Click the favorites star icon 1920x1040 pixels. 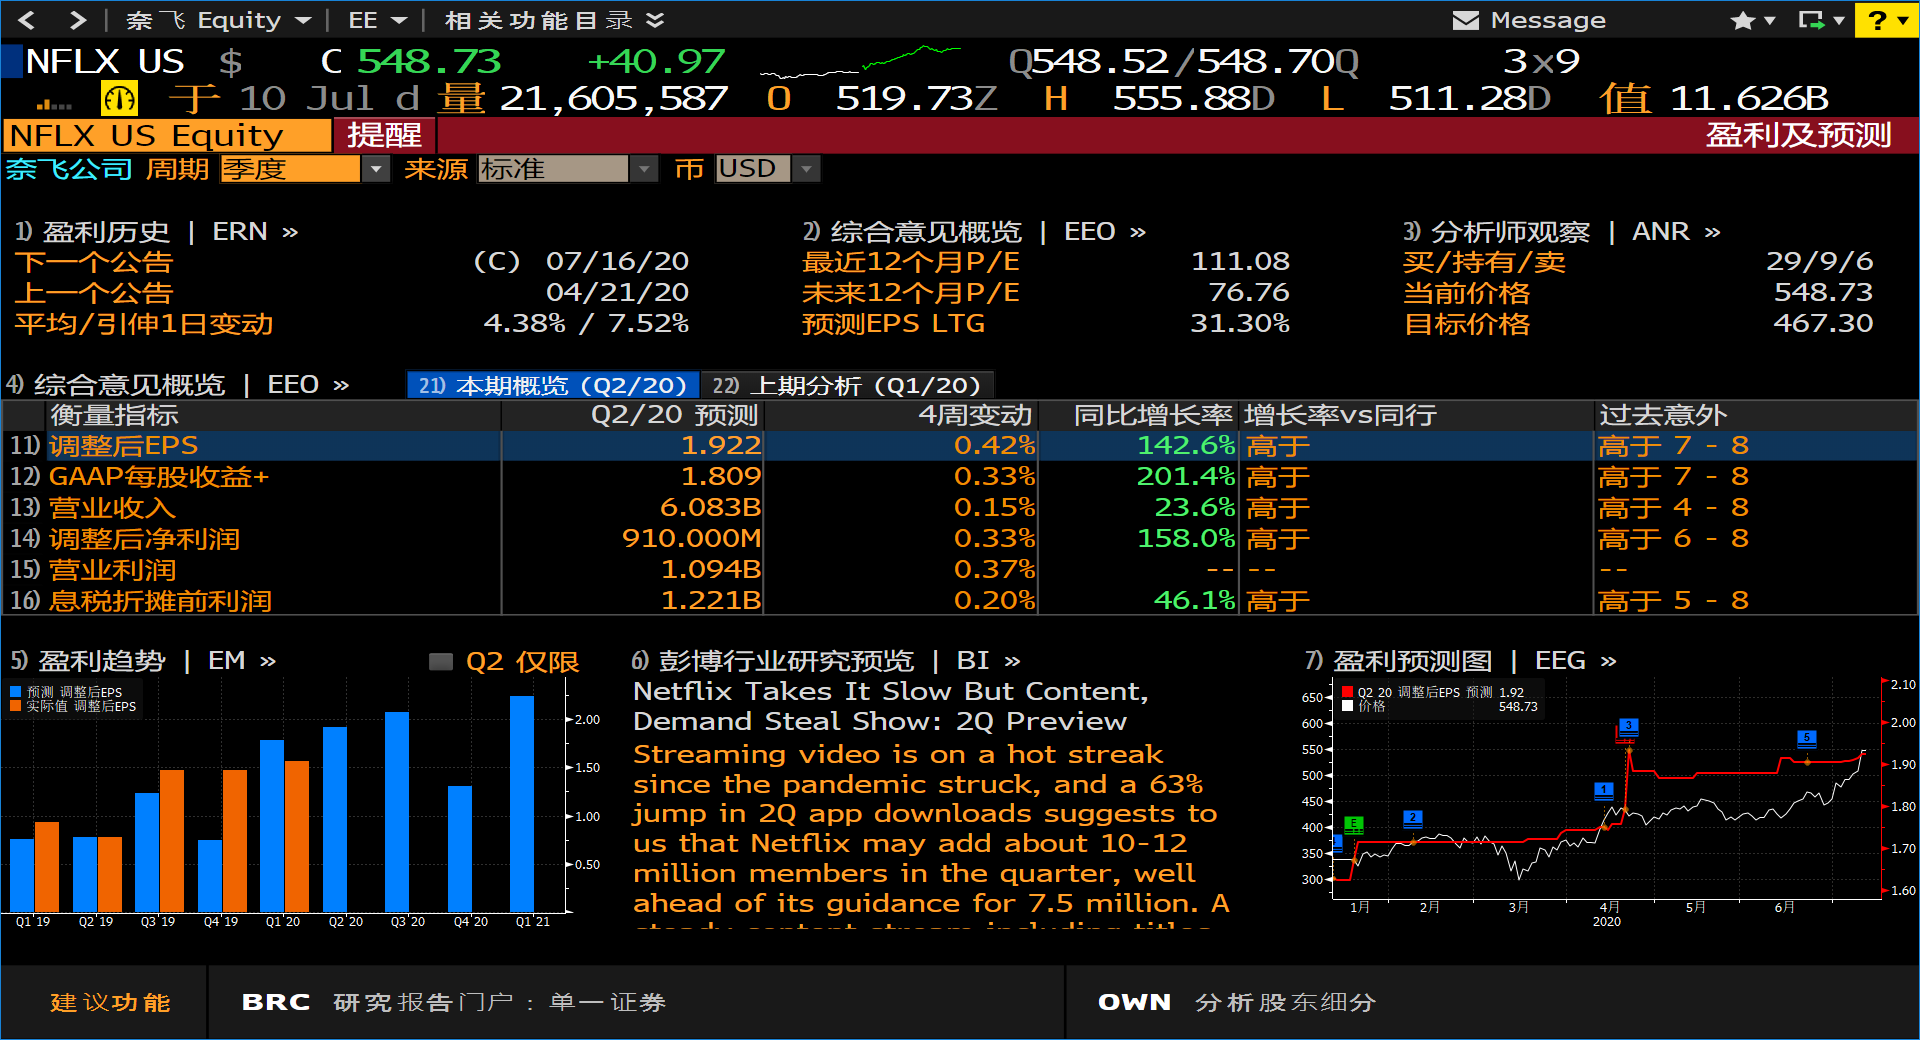click(1743, 20)
